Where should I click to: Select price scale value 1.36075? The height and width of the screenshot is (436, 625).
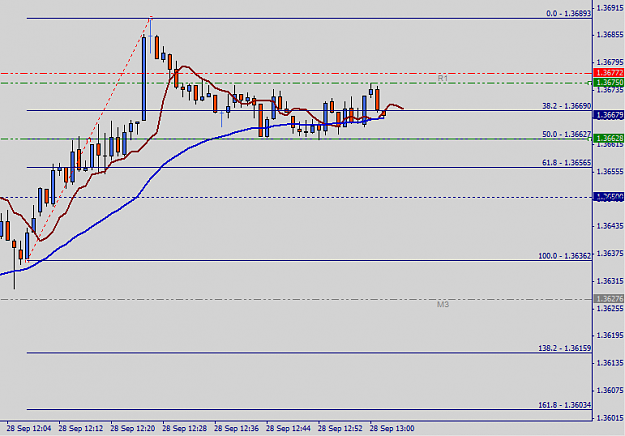pyautogui.click(x=610, y=390)
